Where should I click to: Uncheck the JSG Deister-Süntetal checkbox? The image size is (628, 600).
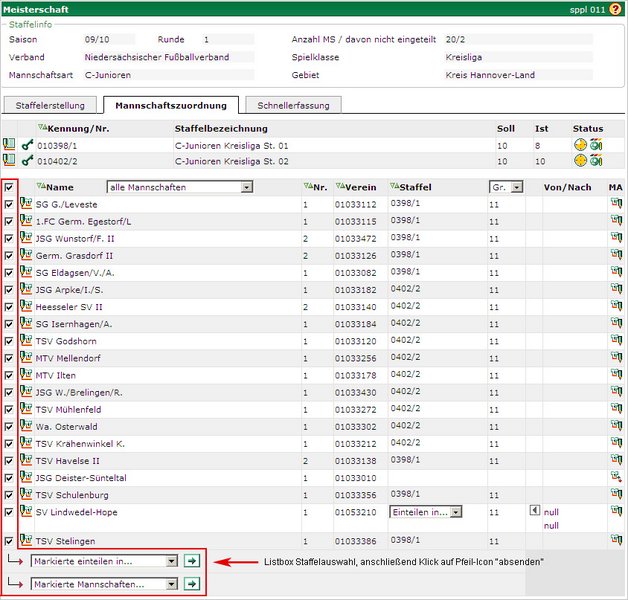[x=9, y=477]
